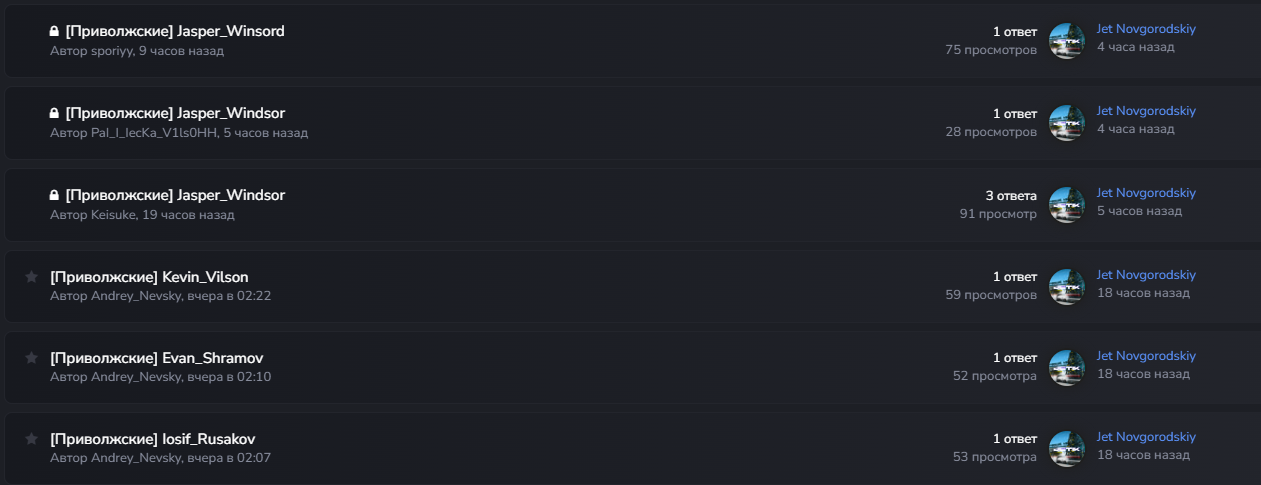Viewport: 1261px width, 485px height.
Task: Click the last-poster avatar in Iosif_Rusakov row
Action: (x=1067, y=449)
